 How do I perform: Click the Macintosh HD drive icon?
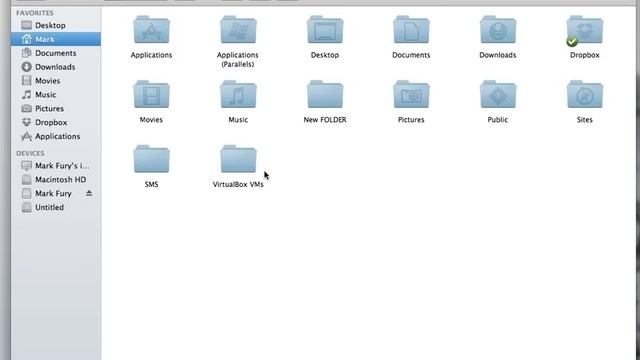[x=27, y=180]
